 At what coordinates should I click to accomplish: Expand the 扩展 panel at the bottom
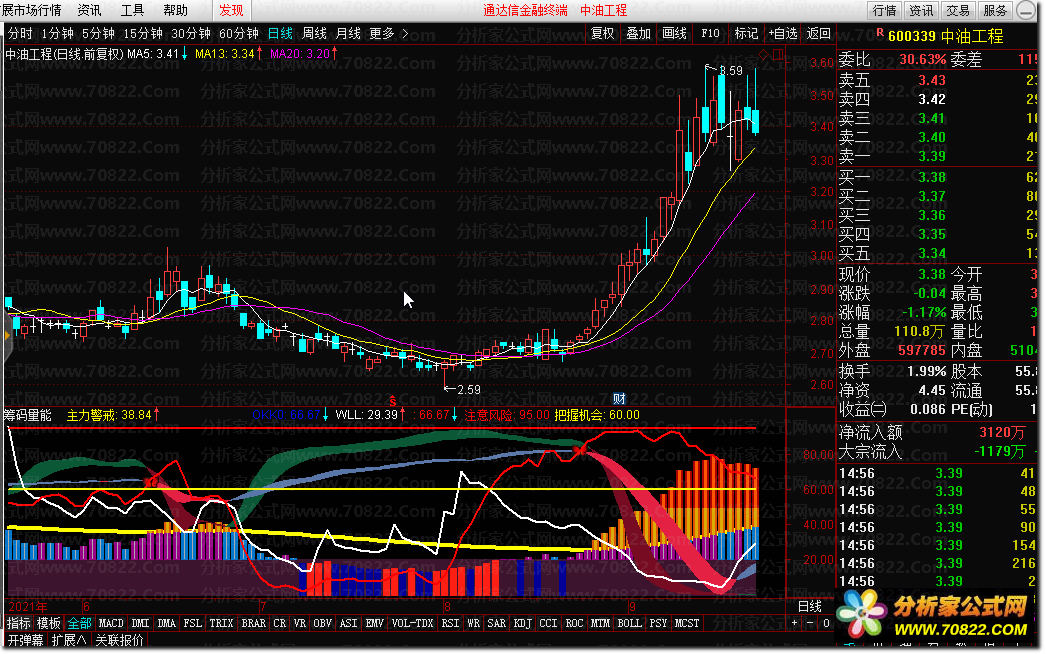click(x=69, y=640)
